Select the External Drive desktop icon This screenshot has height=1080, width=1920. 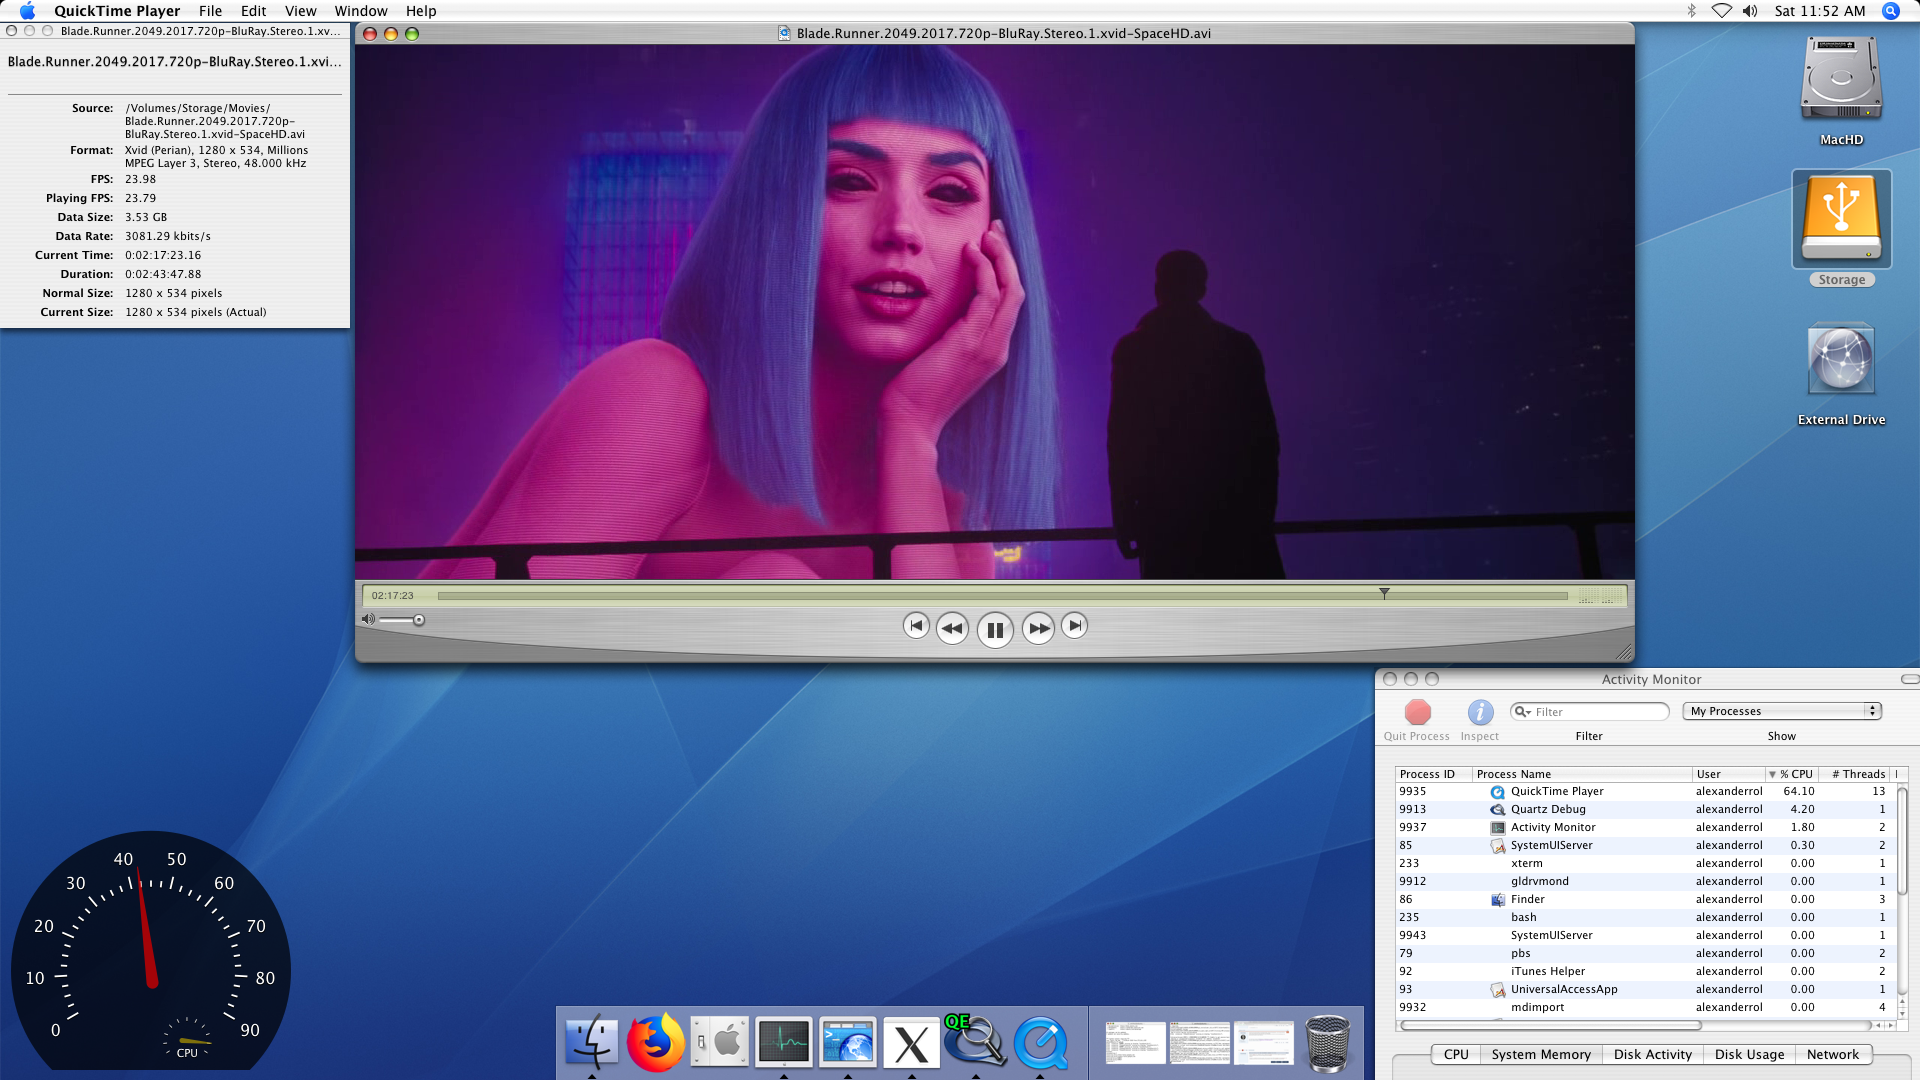coord(1841,360)
